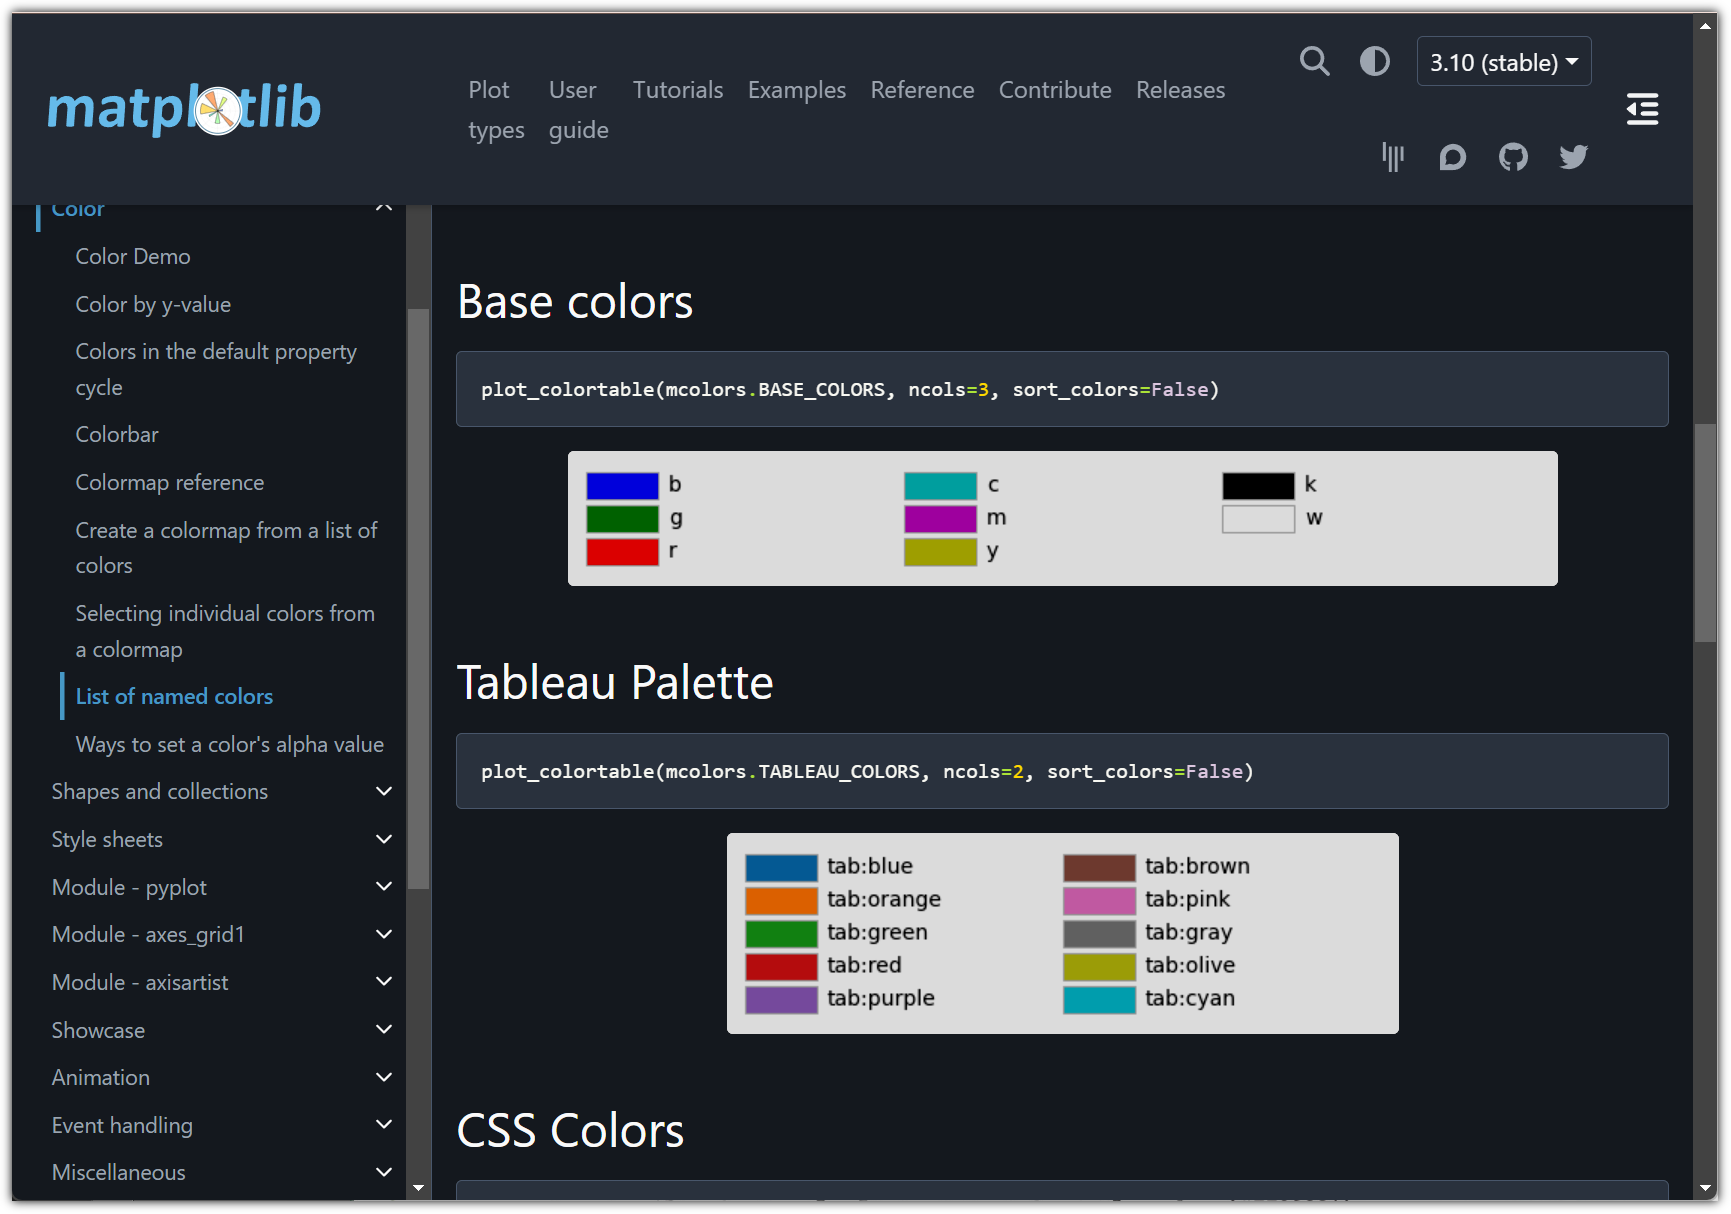
Task: Open the Colormap reference page
Action: 170,482
